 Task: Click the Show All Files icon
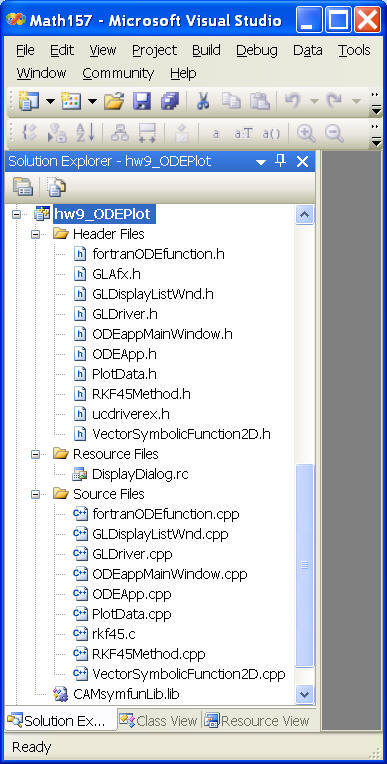tap(56, 186)
